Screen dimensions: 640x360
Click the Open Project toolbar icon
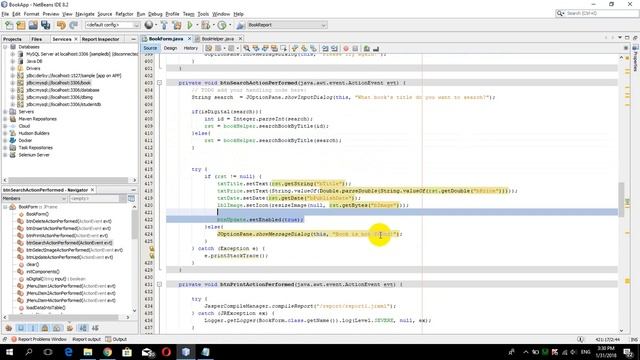33,25
